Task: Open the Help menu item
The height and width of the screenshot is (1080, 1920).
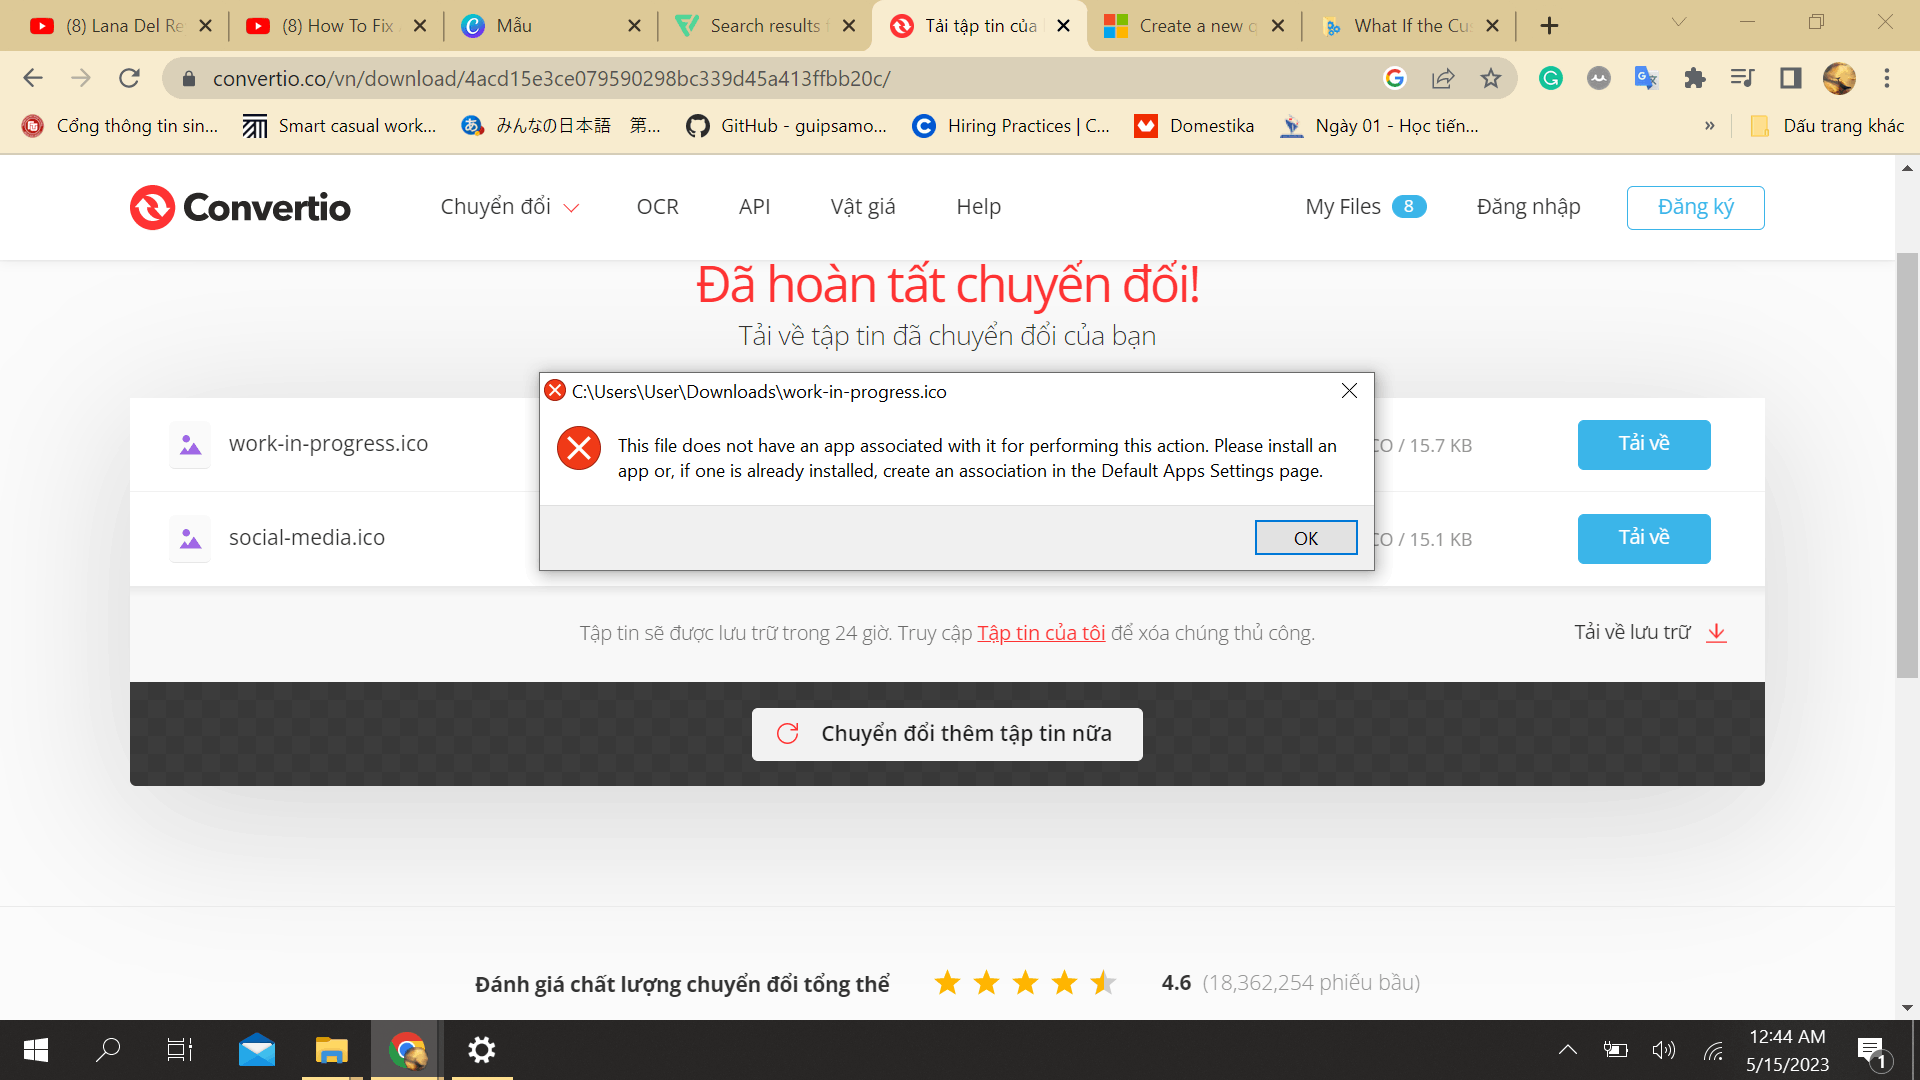Action: 978,207
